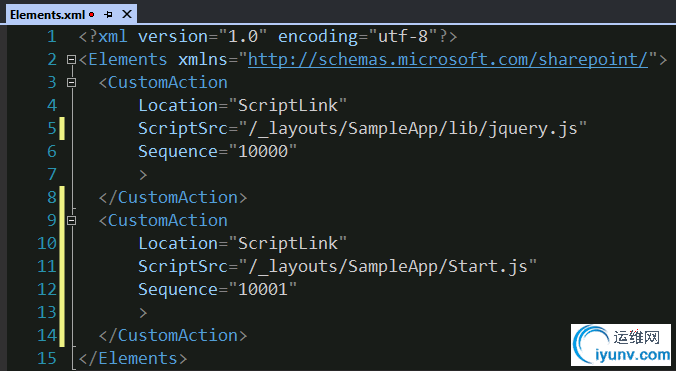Viewport: 676px width, 371px height.
Task: Click the closing CustomAction tag on line 8
Action: [x=173, y=197]
